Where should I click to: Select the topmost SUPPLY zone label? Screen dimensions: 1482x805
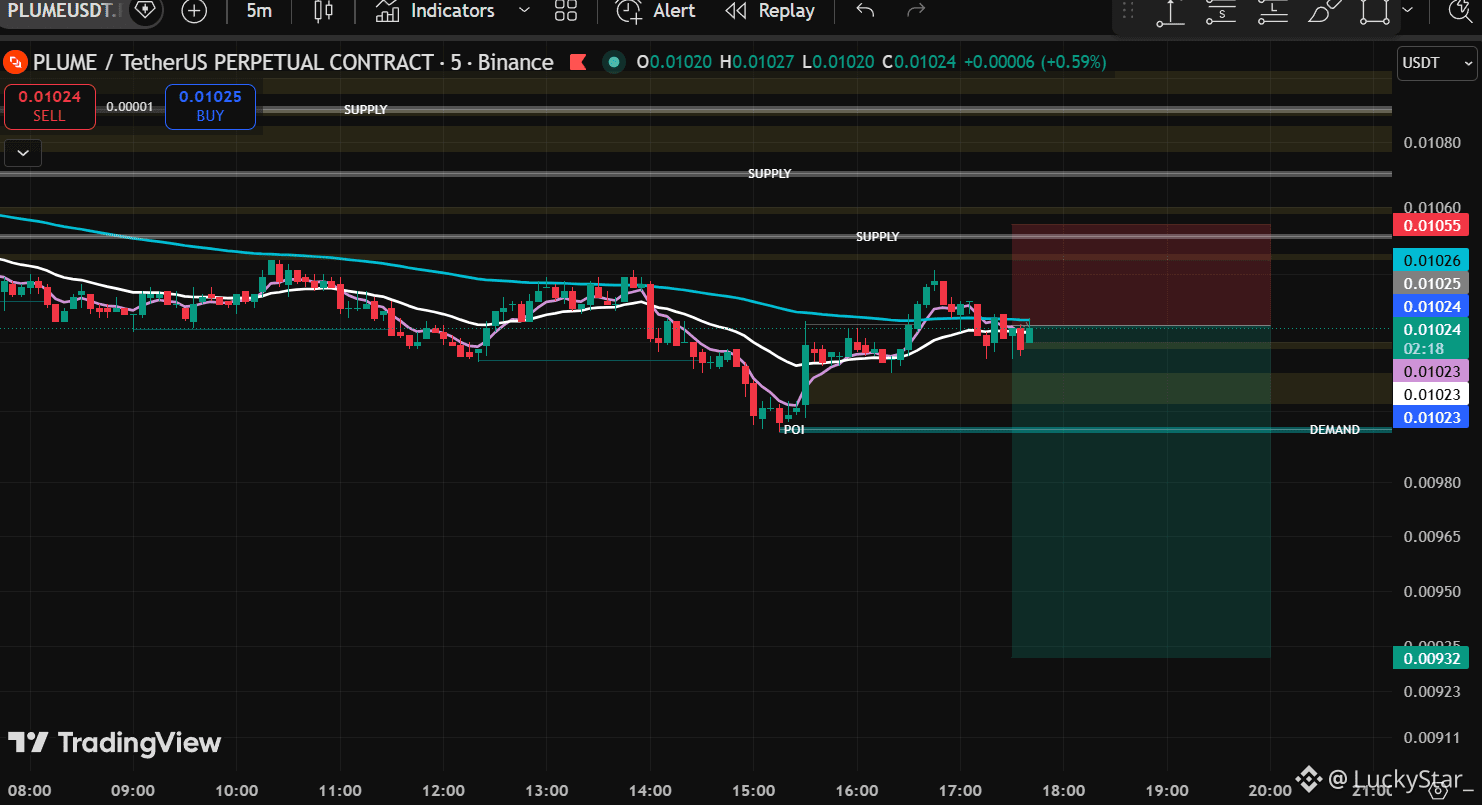pos(365,110)
